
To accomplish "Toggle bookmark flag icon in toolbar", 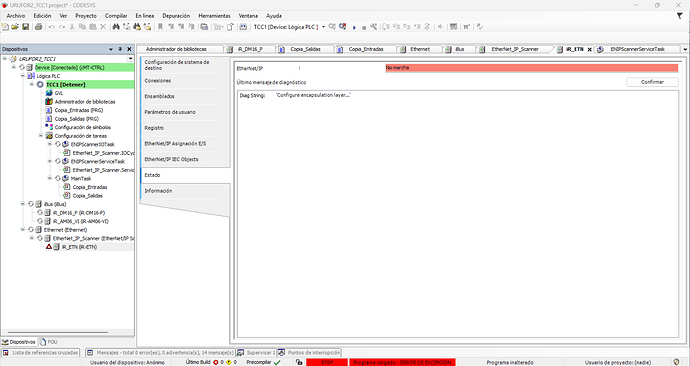I will click(160, 27).
